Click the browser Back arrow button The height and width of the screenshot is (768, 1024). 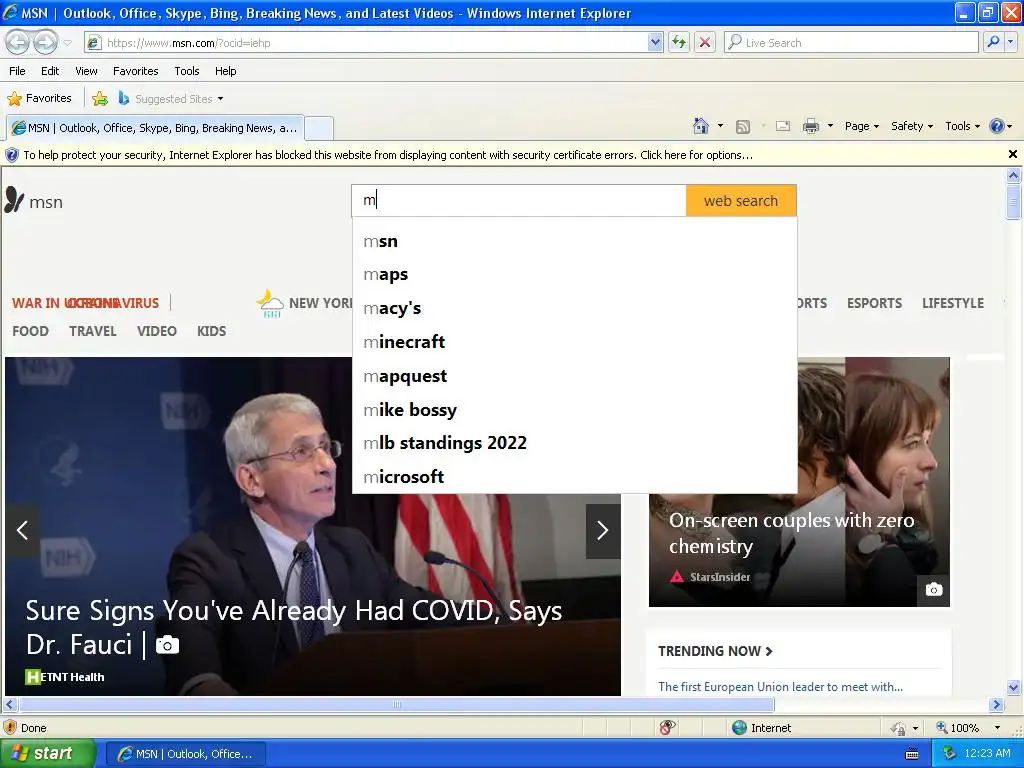coord(18,42)
